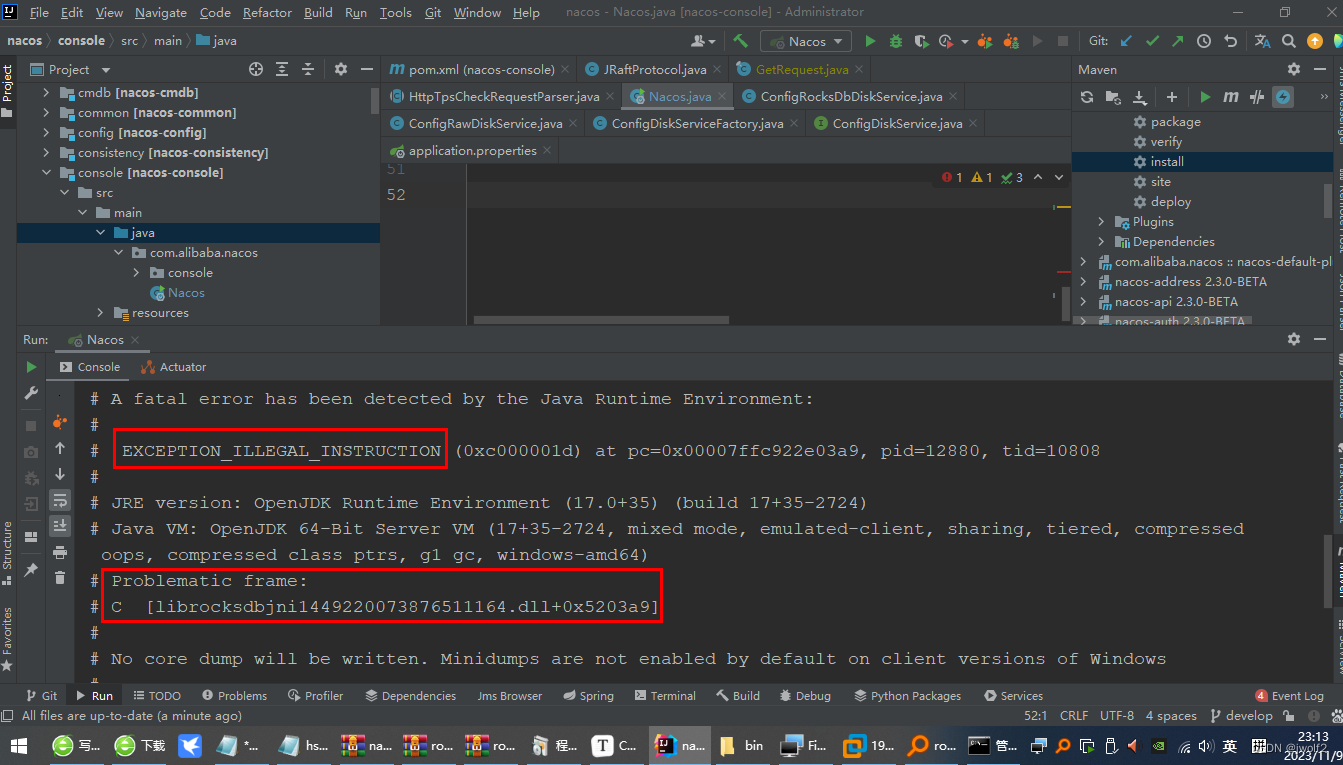Image resolution: width=1343 pixels, height=765 pixels.
Task: Open the translate plugin icon in the toolbar
Action: (1263, 41)
